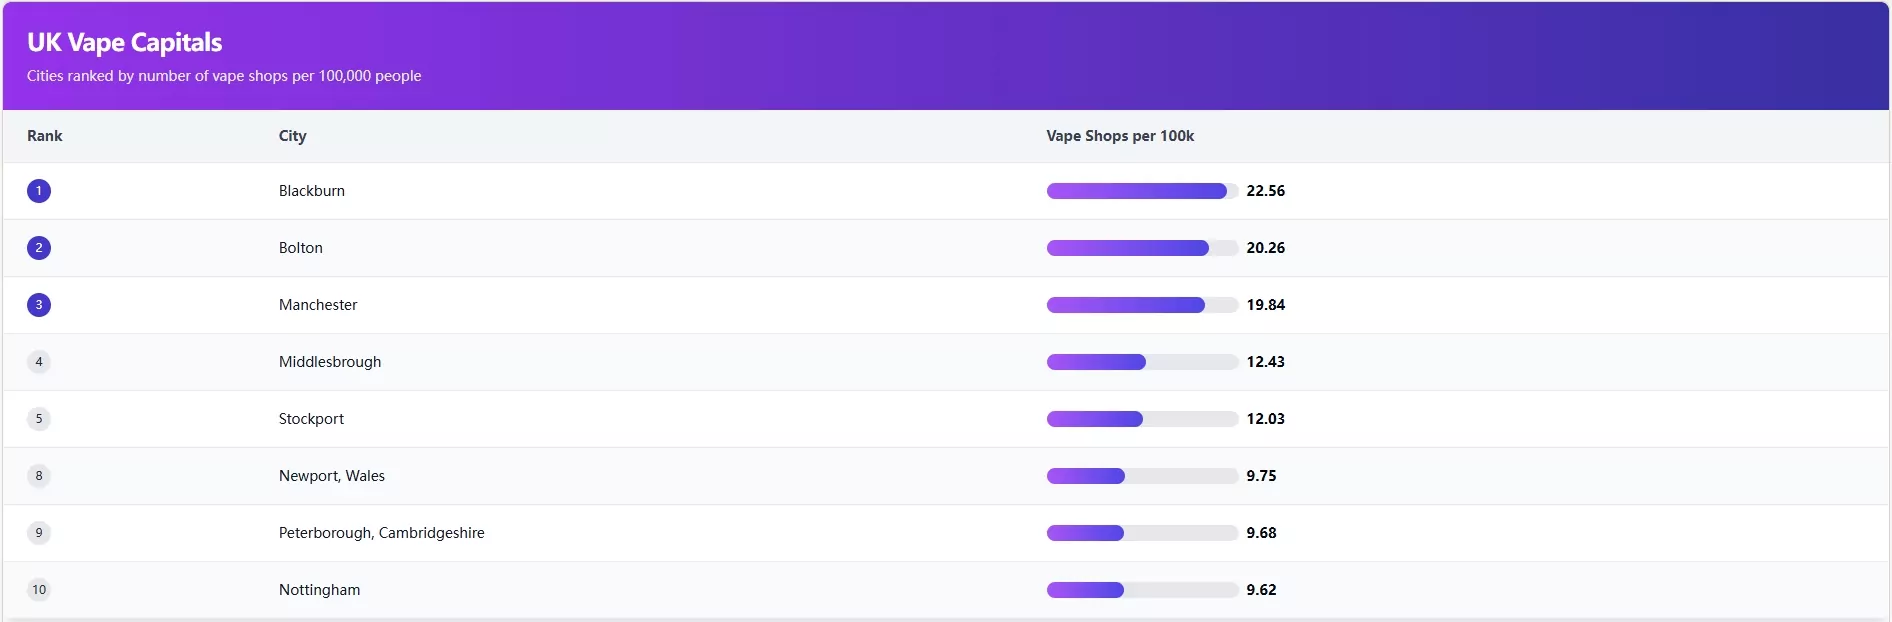Click the Middlesbrough progress bar

1142,362
